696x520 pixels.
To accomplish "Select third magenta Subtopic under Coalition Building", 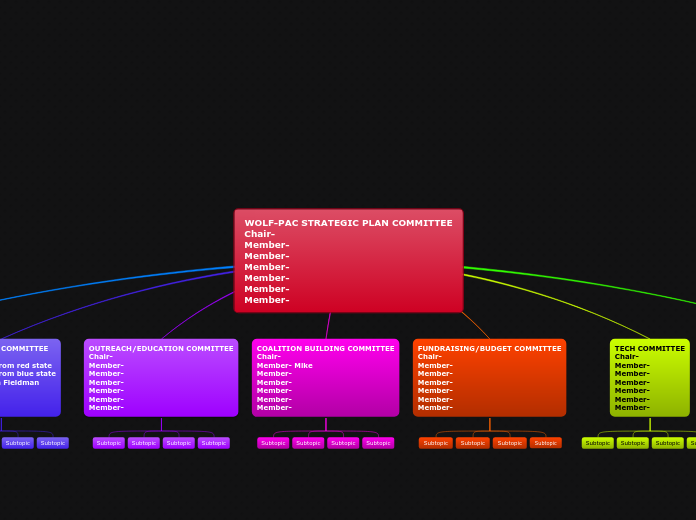I will click(x=343, y=443).
